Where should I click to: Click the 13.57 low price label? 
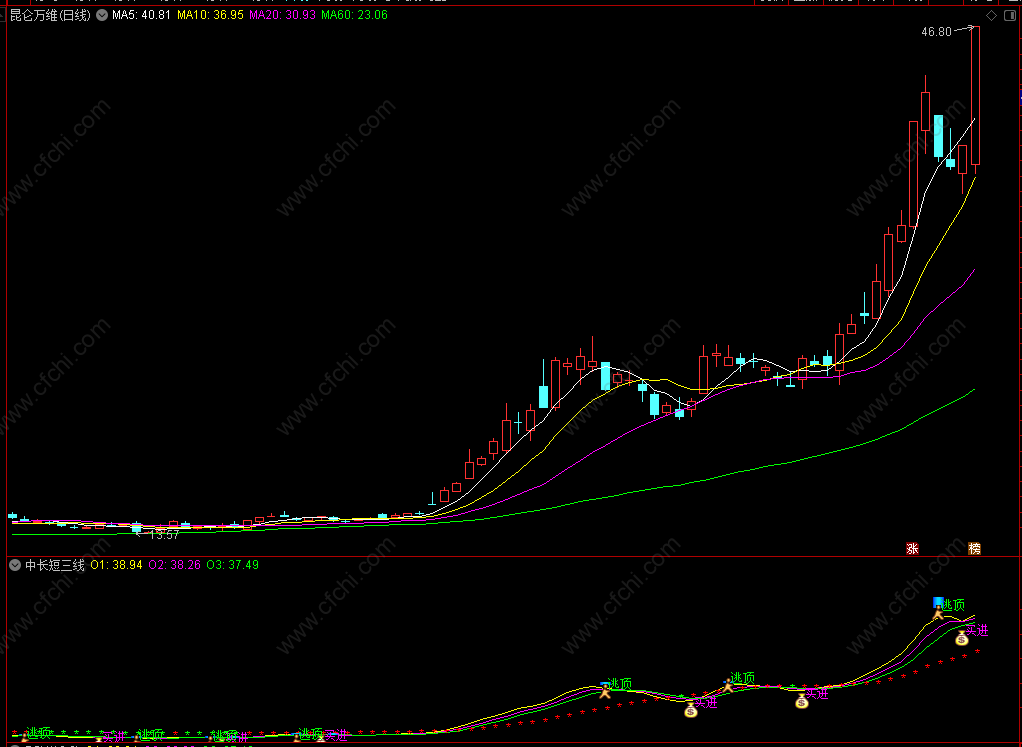(164, 535)
